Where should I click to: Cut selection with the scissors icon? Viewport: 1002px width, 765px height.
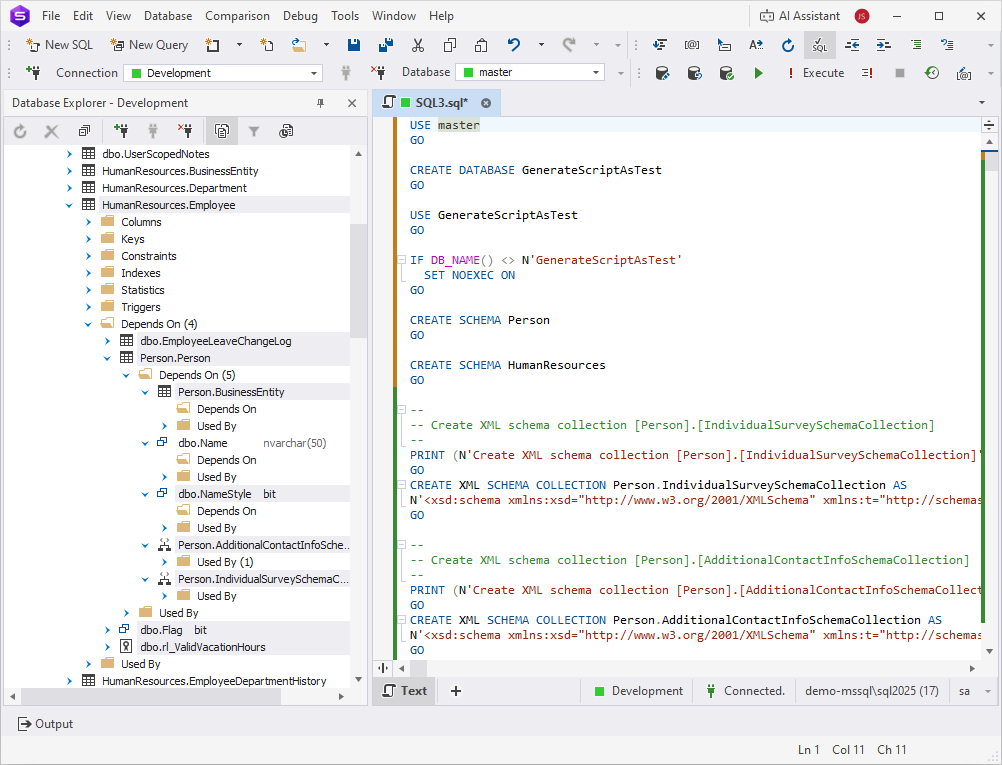pyautogui.click(x=418, y=45)
